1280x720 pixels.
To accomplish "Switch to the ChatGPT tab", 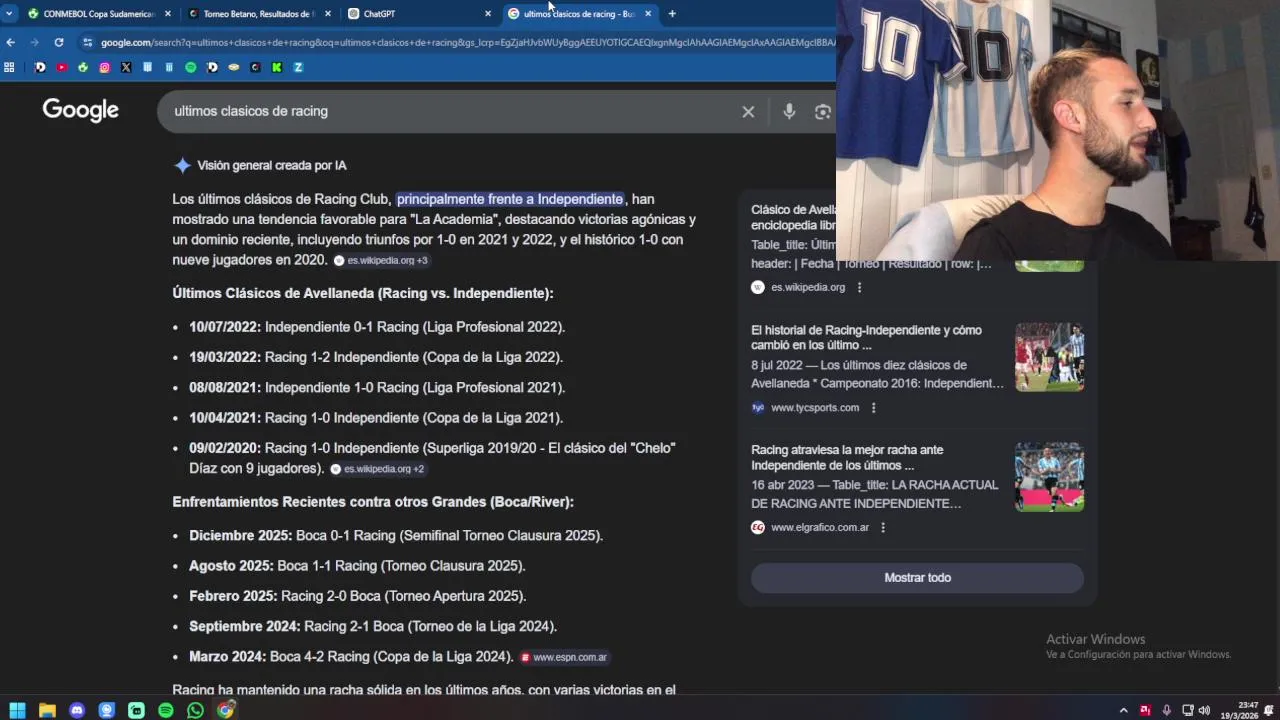I will pos(418,14).
